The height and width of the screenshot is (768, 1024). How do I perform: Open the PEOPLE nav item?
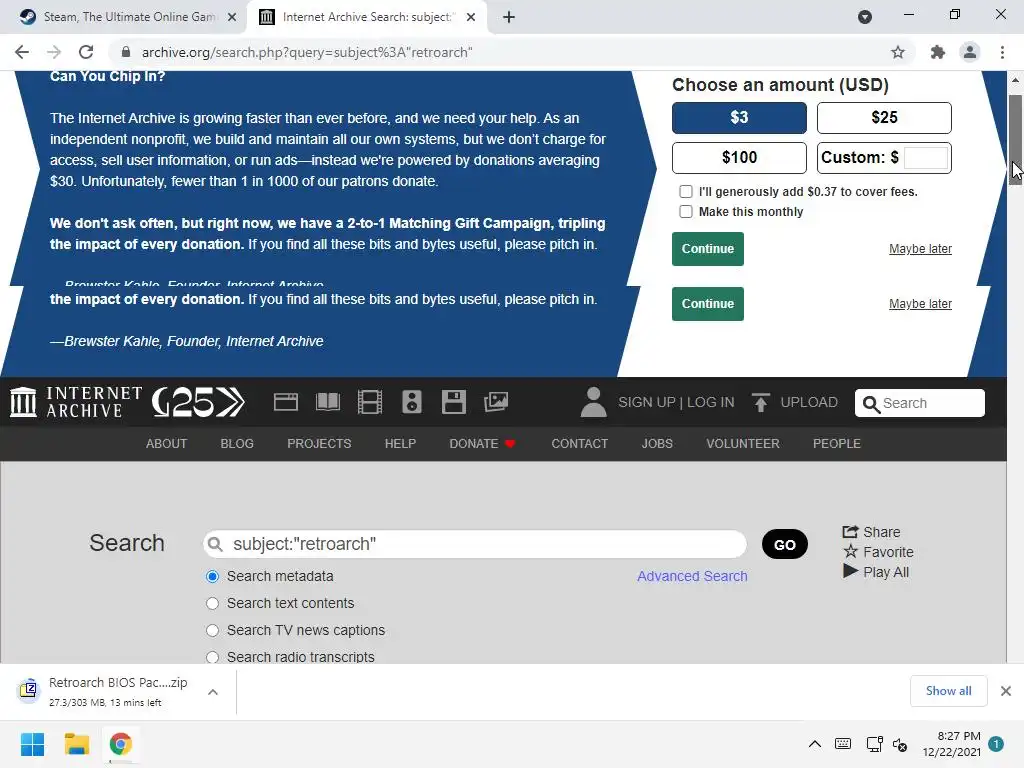[837, 443]
